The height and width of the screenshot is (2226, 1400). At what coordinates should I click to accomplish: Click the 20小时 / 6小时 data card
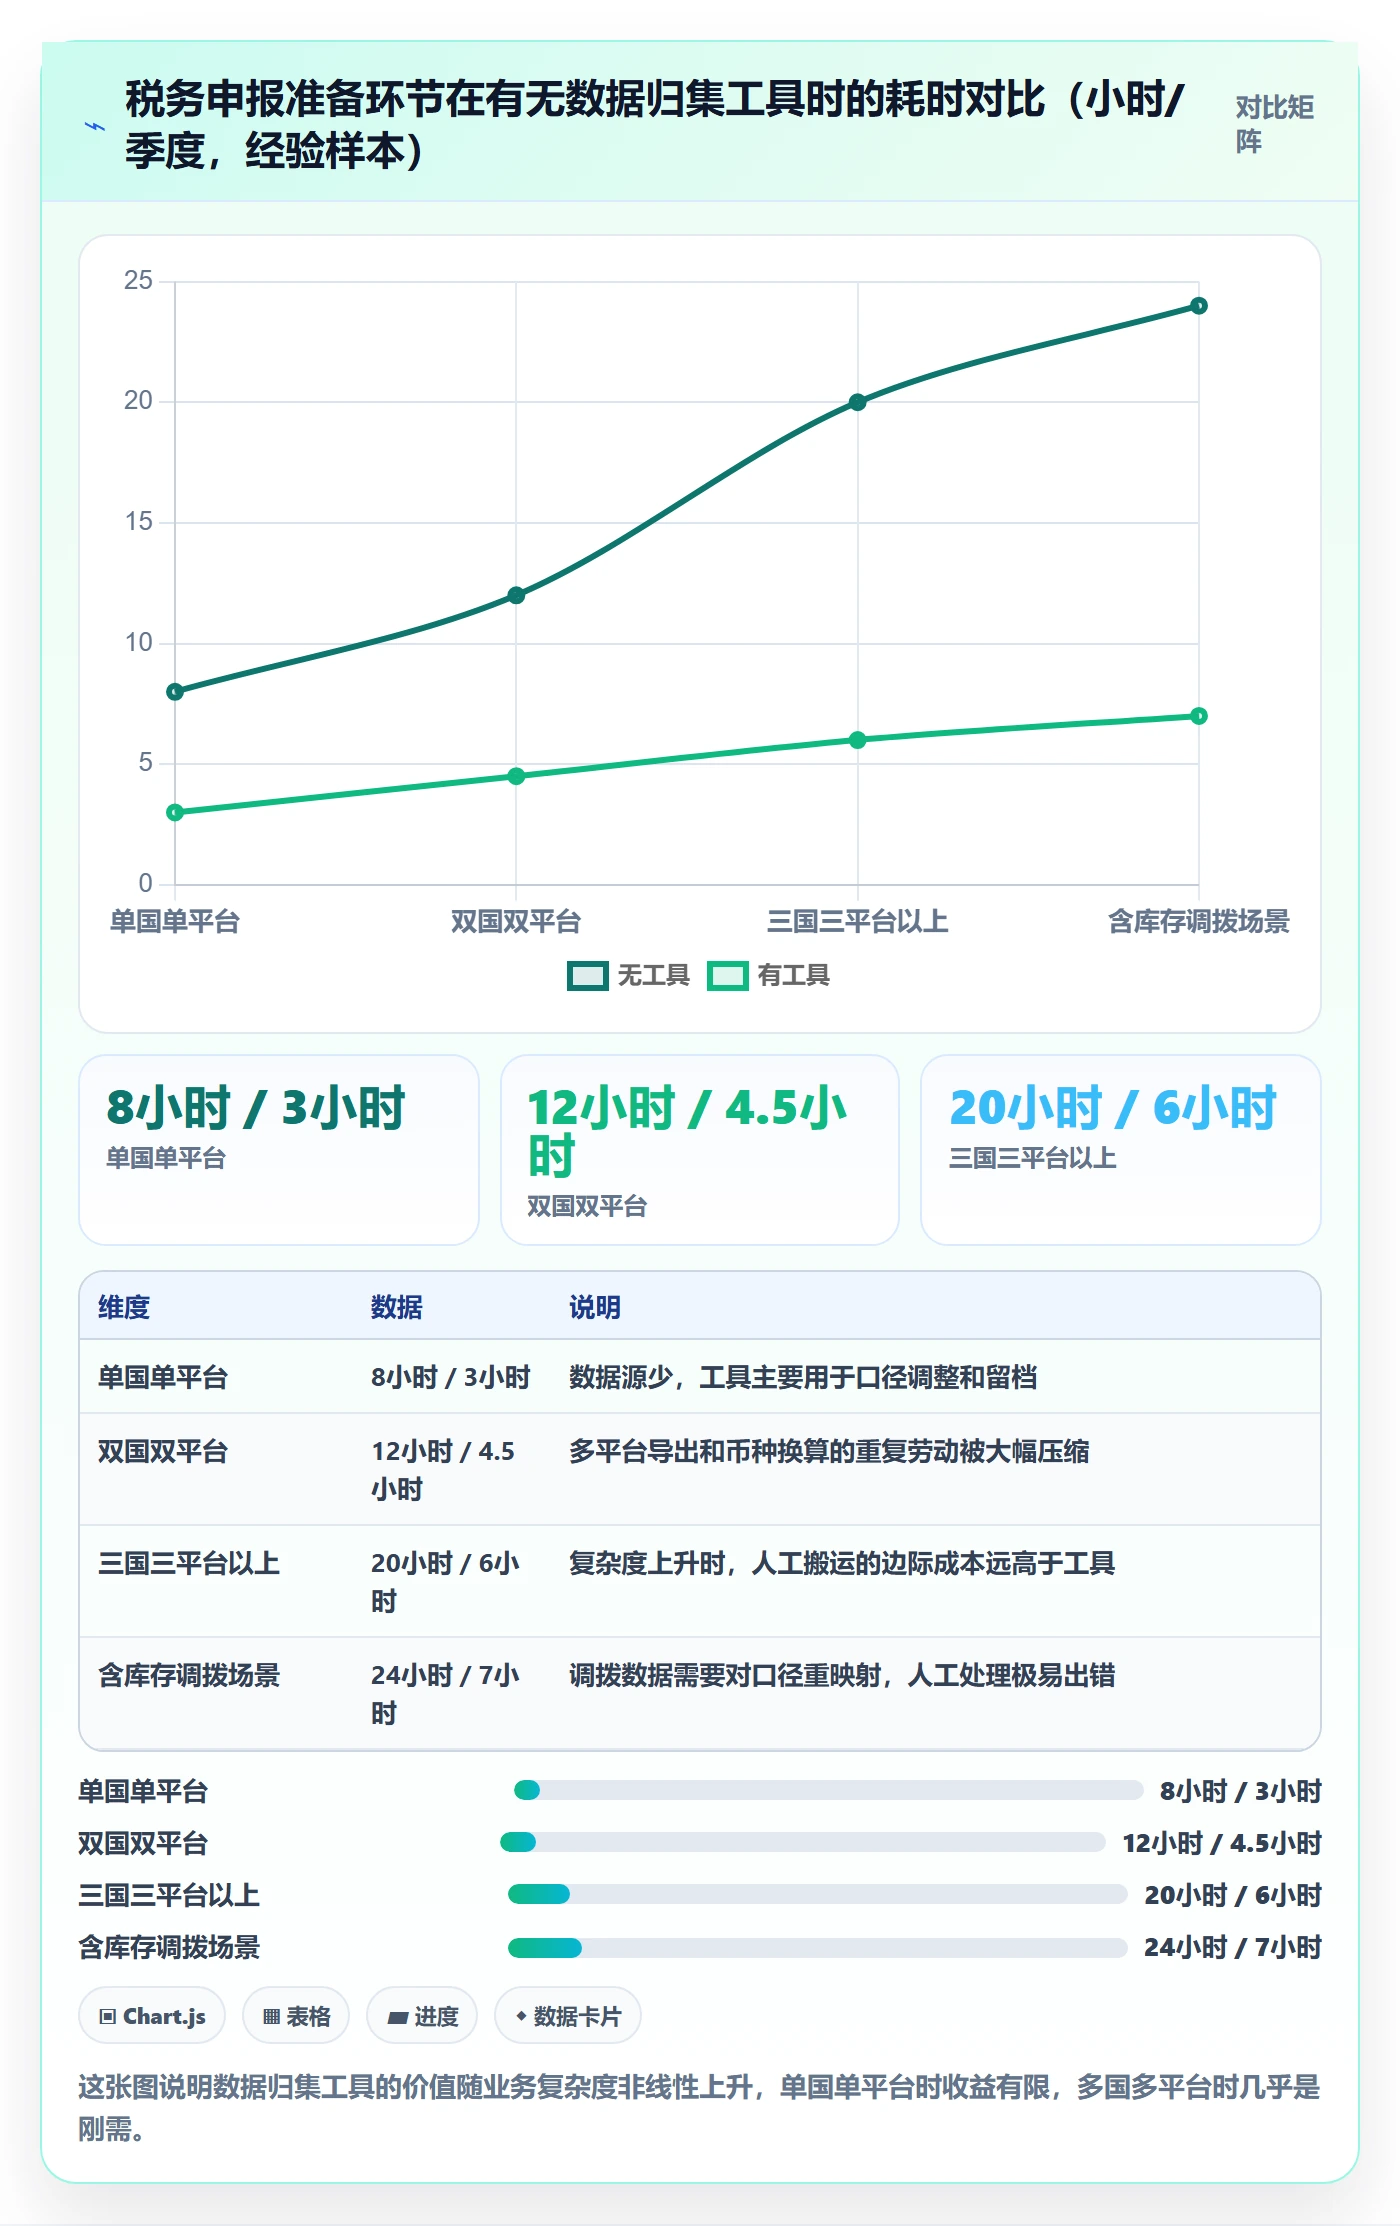(1121, 1150)
